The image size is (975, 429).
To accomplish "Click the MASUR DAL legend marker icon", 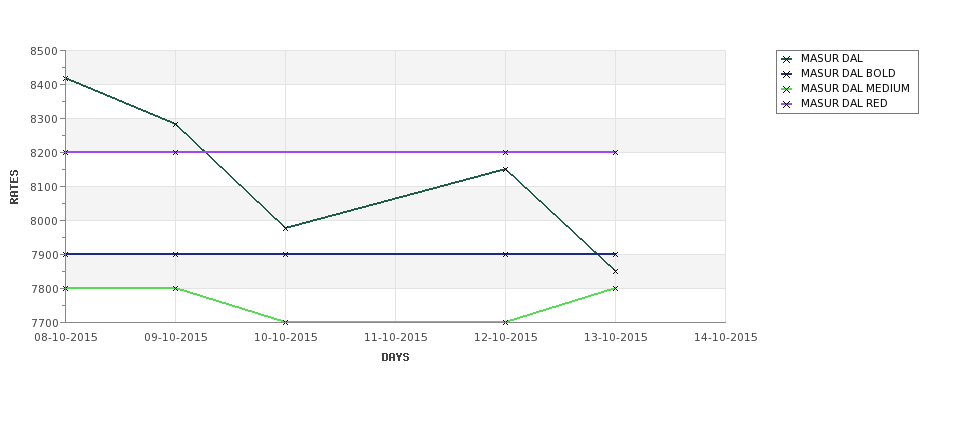I will (x=787, y=59).
